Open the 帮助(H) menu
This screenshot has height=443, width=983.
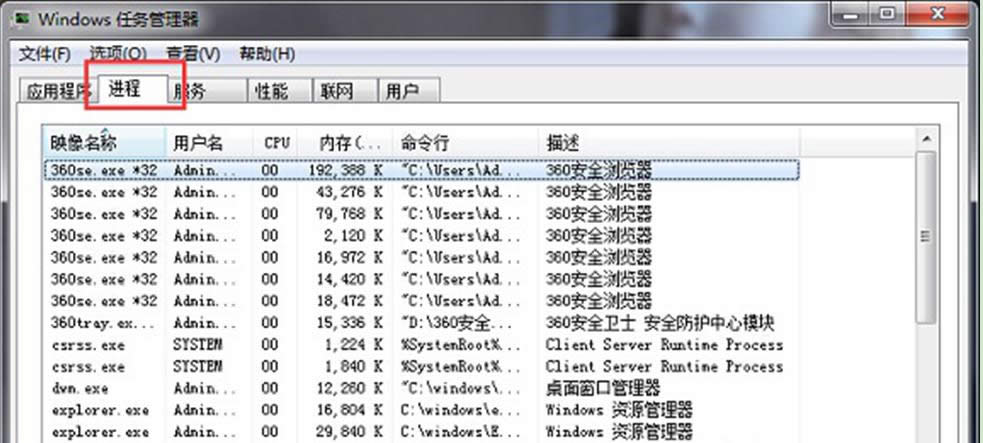267,53
